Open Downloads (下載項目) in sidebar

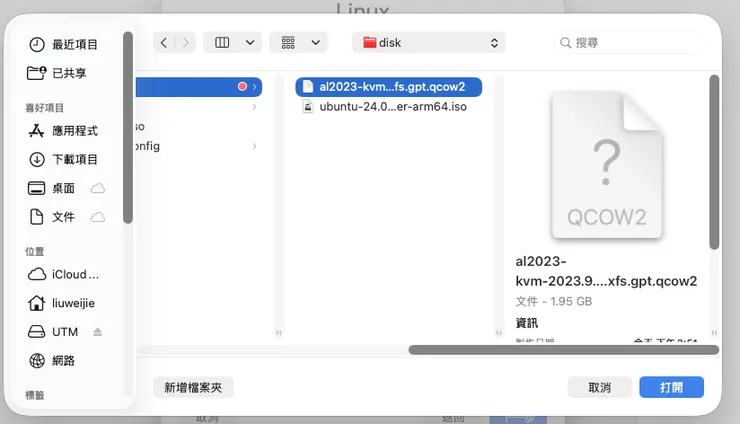point(63,160)
